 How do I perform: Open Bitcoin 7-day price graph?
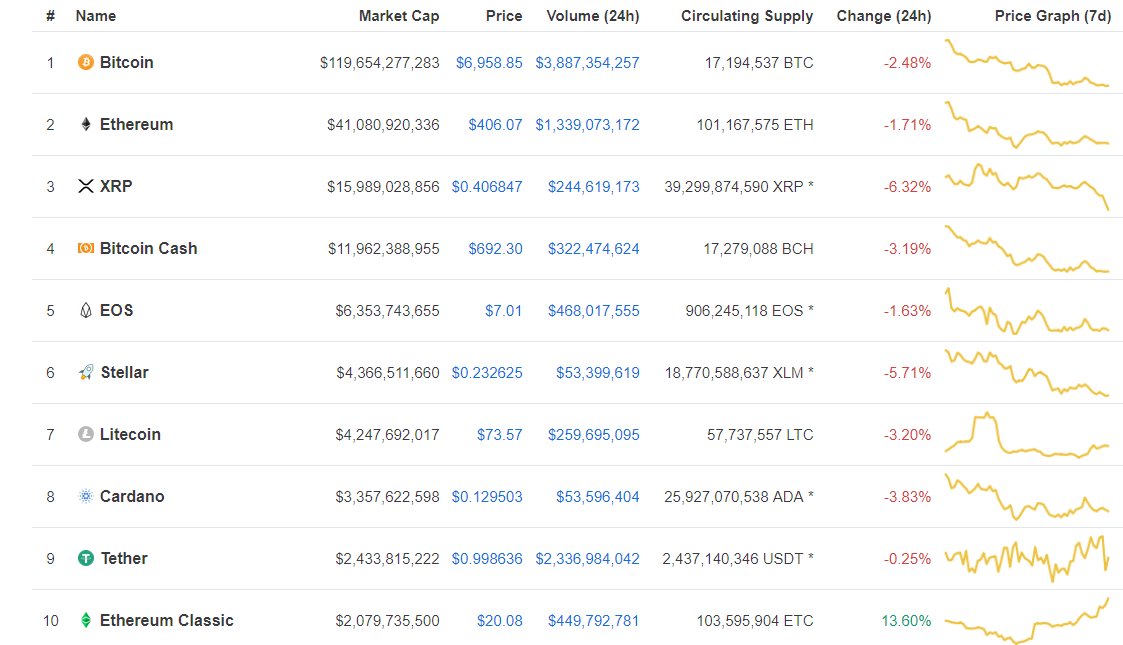[x=1027, y=63]
